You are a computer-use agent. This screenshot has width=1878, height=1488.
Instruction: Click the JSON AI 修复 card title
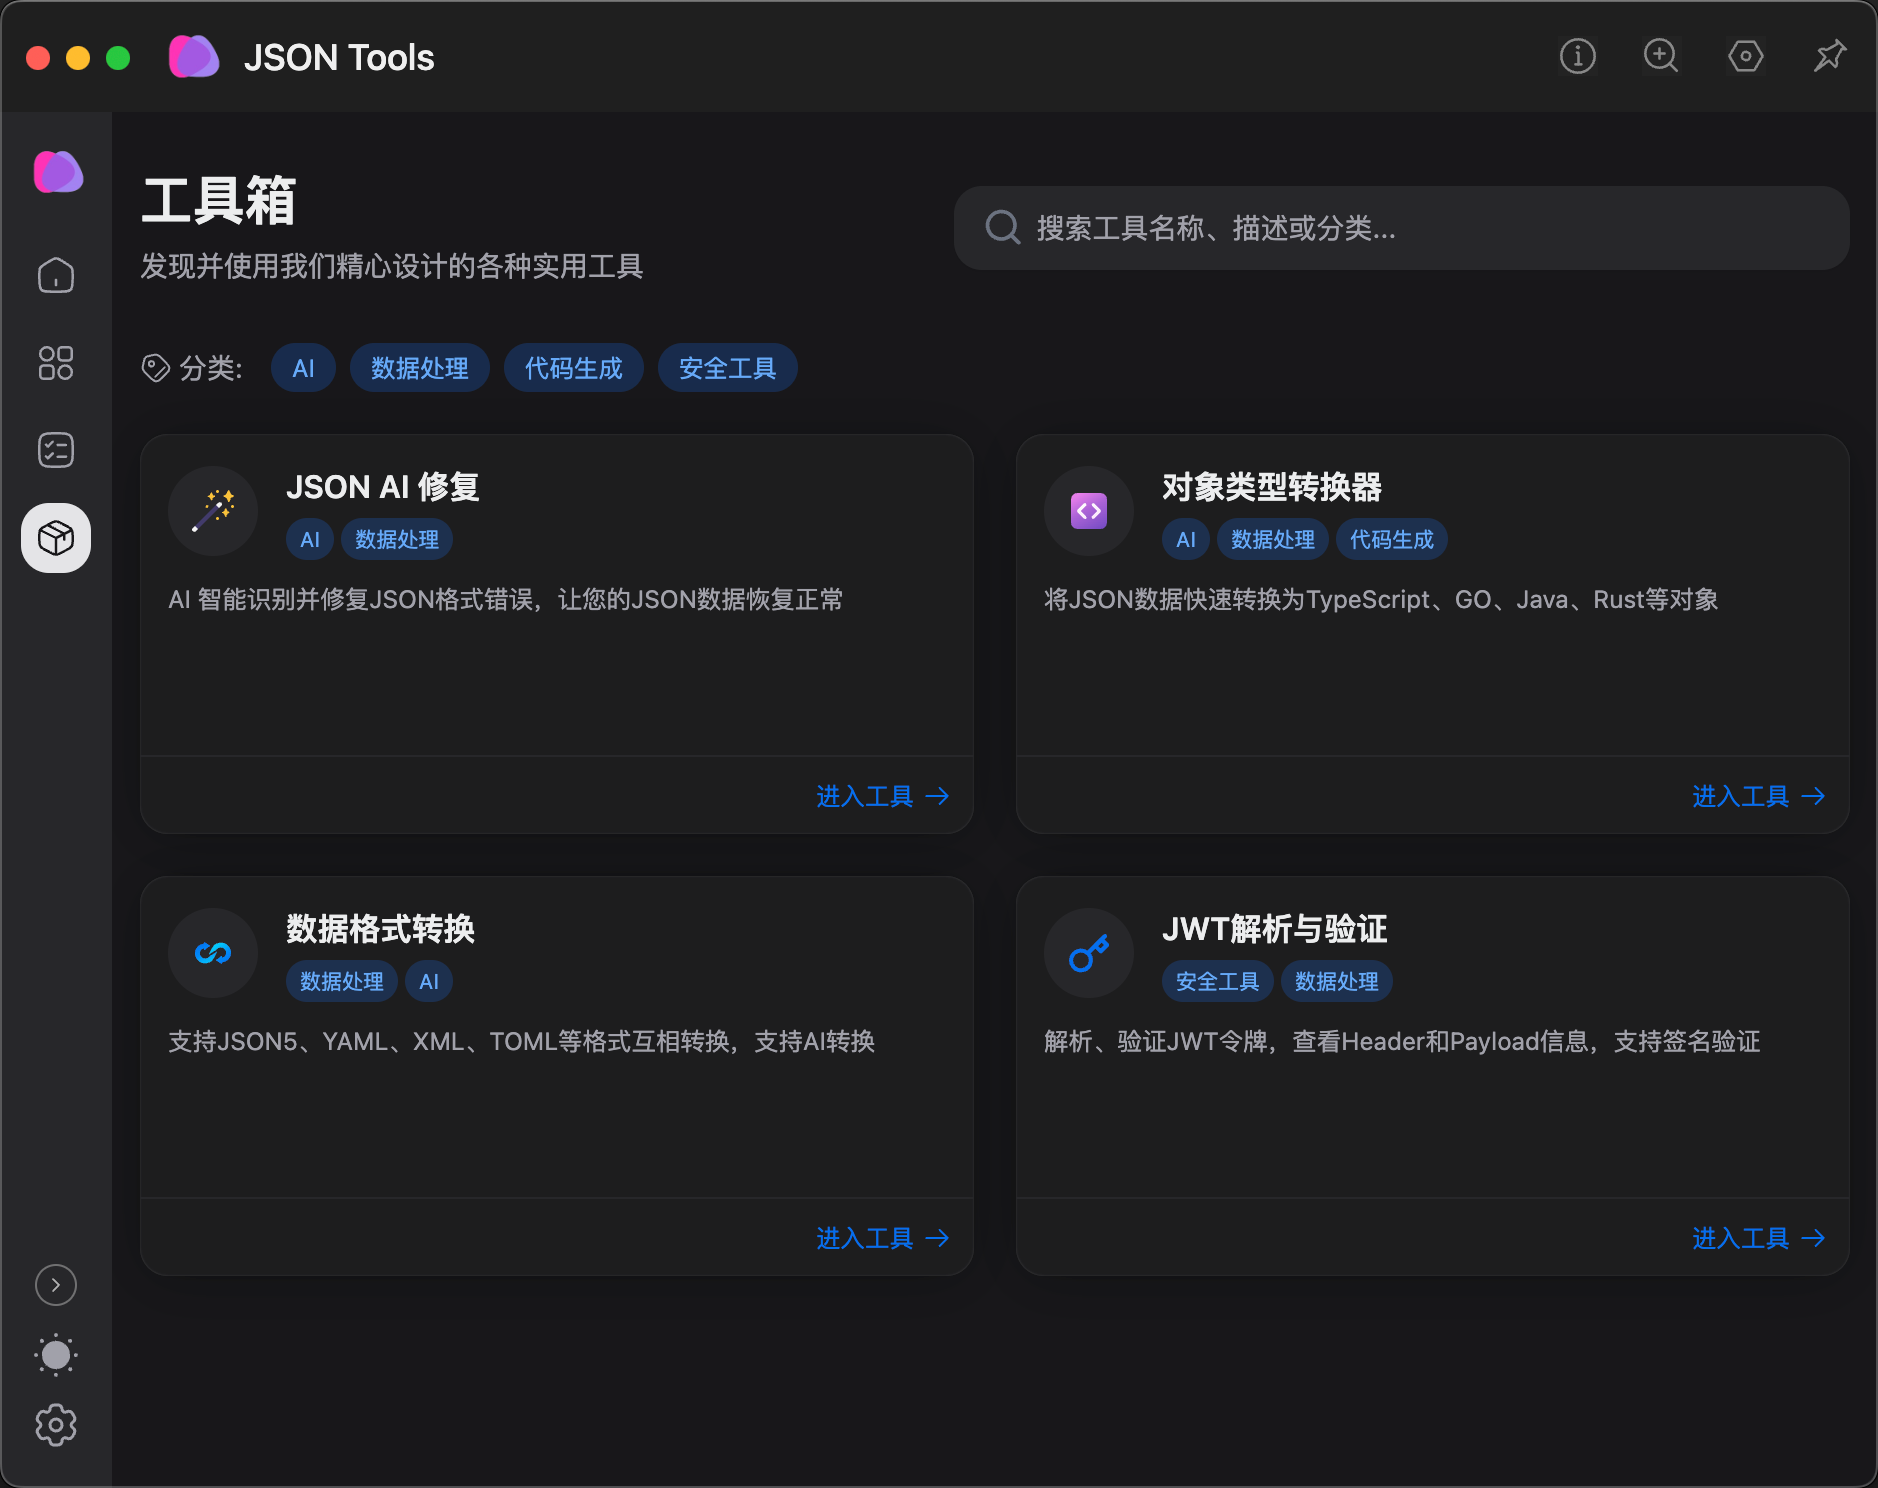[x=383, y=487]
